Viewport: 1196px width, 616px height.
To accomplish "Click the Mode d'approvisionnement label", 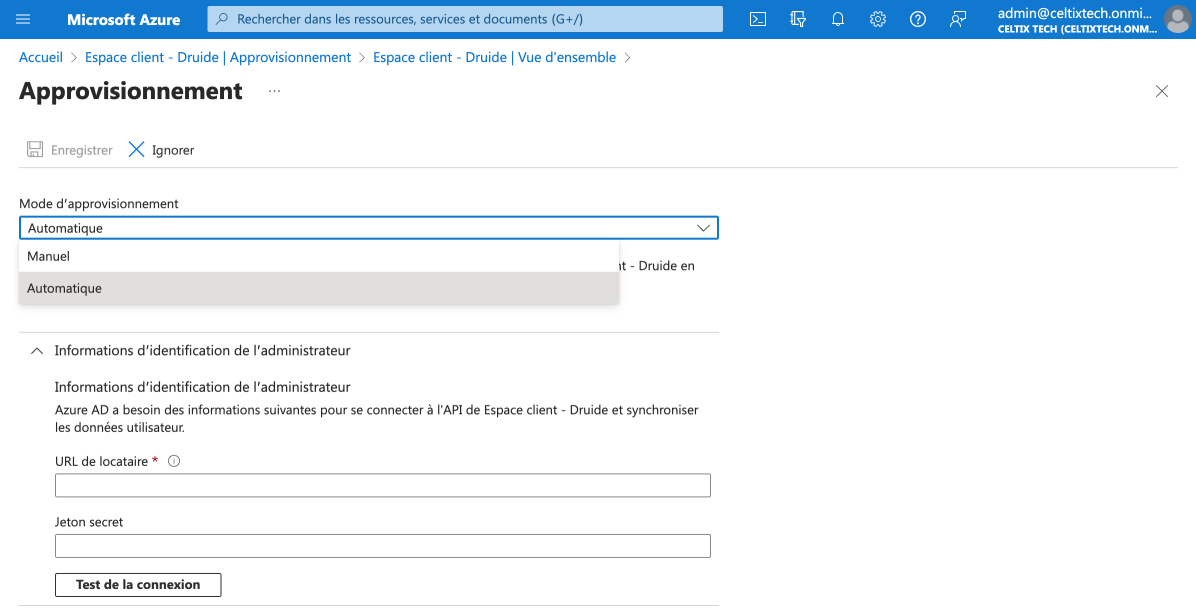I will [x=99, y=204].
